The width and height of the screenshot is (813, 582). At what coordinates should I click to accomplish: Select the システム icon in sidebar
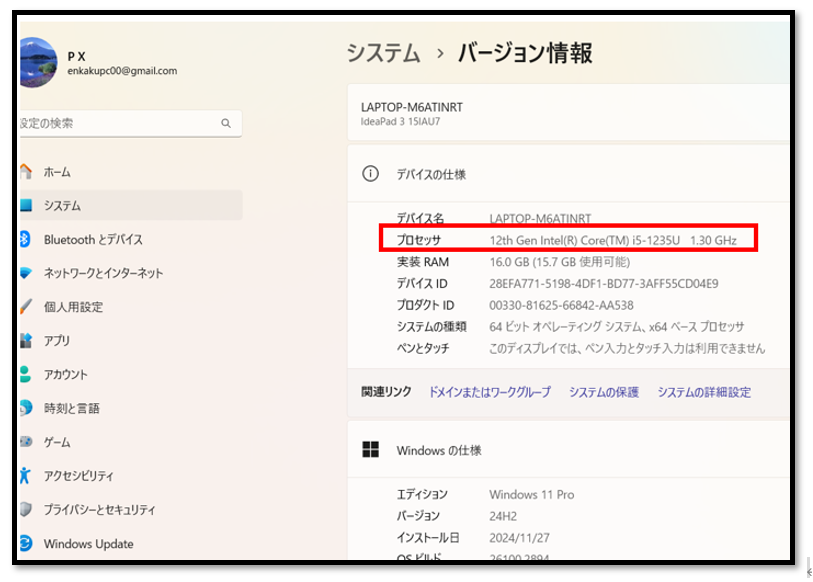coord(26,205)
